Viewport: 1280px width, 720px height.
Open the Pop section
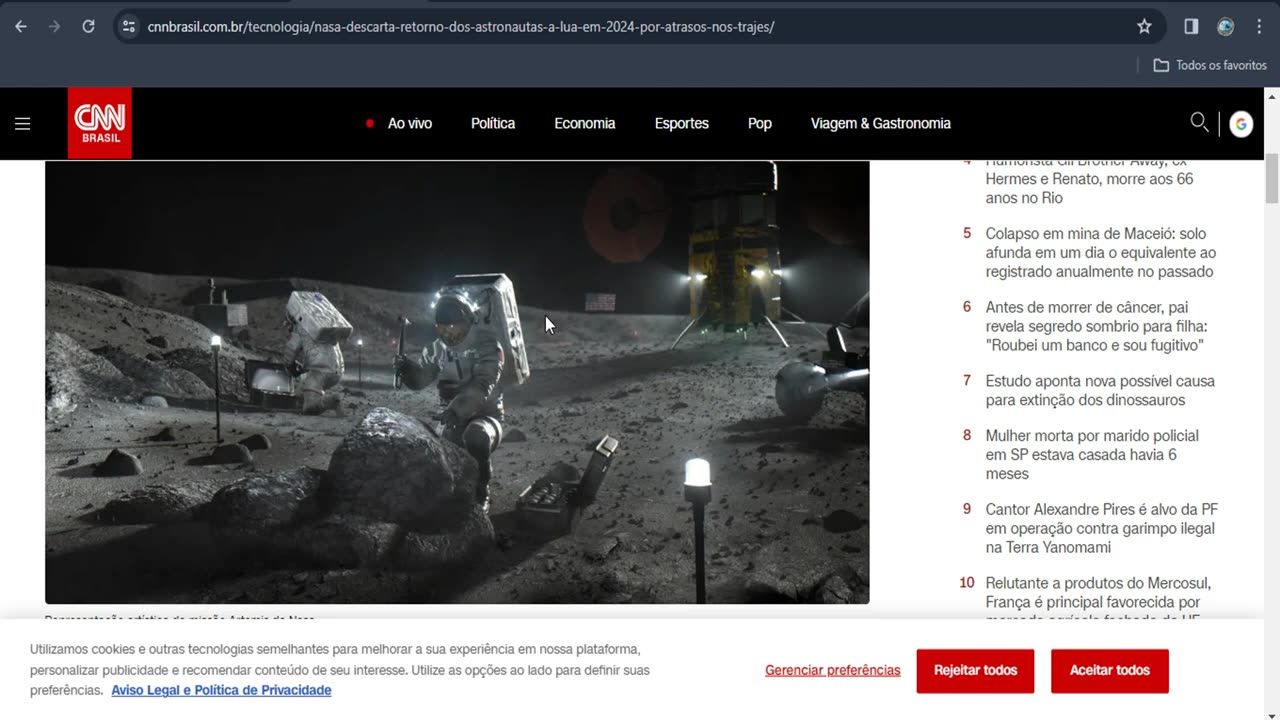(760, 124)
